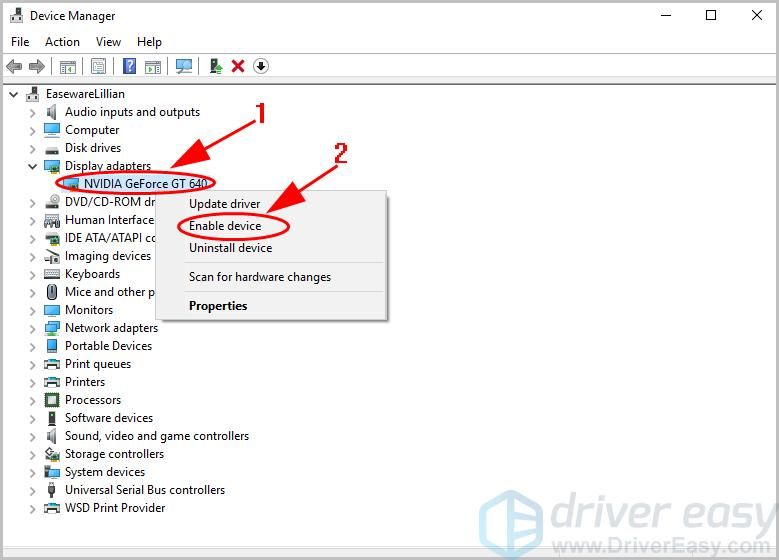Expand the Audio inputs and outputs node
779x560 pixels.
click(32, 112)
